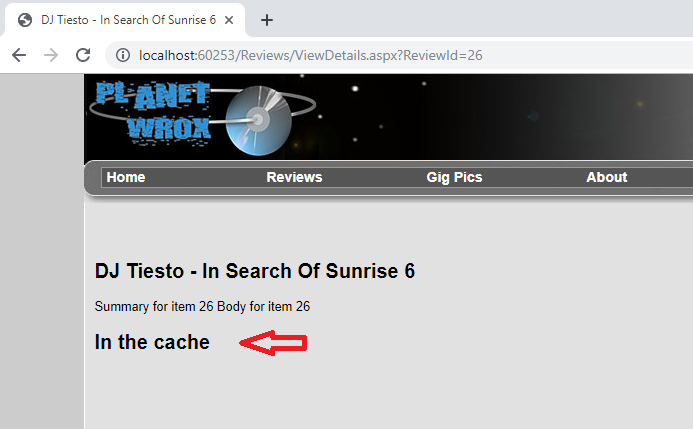Go to the Home menu item

coord(126,177)
